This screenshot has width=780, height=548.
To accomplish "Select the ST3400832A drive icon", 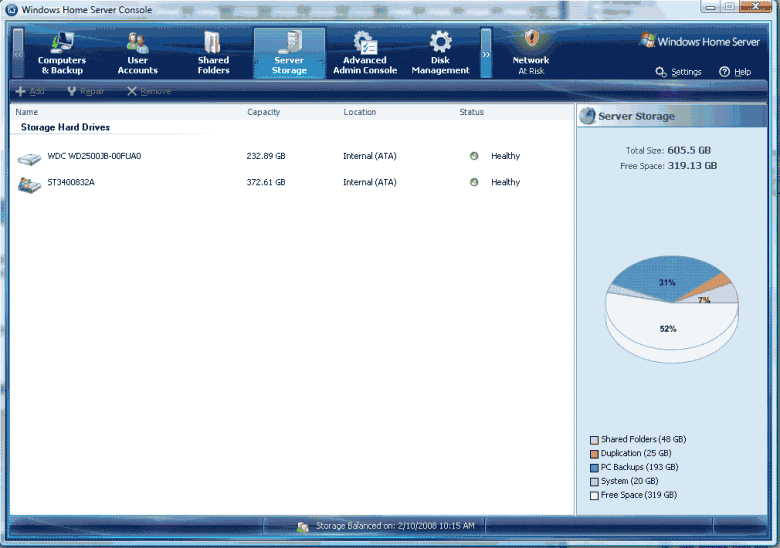I will (x=29, y=185).
